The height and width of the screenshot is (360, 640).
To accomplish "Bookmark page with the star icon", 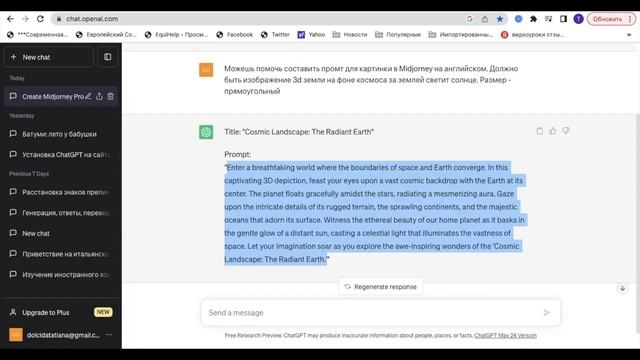I will point(500,19).
